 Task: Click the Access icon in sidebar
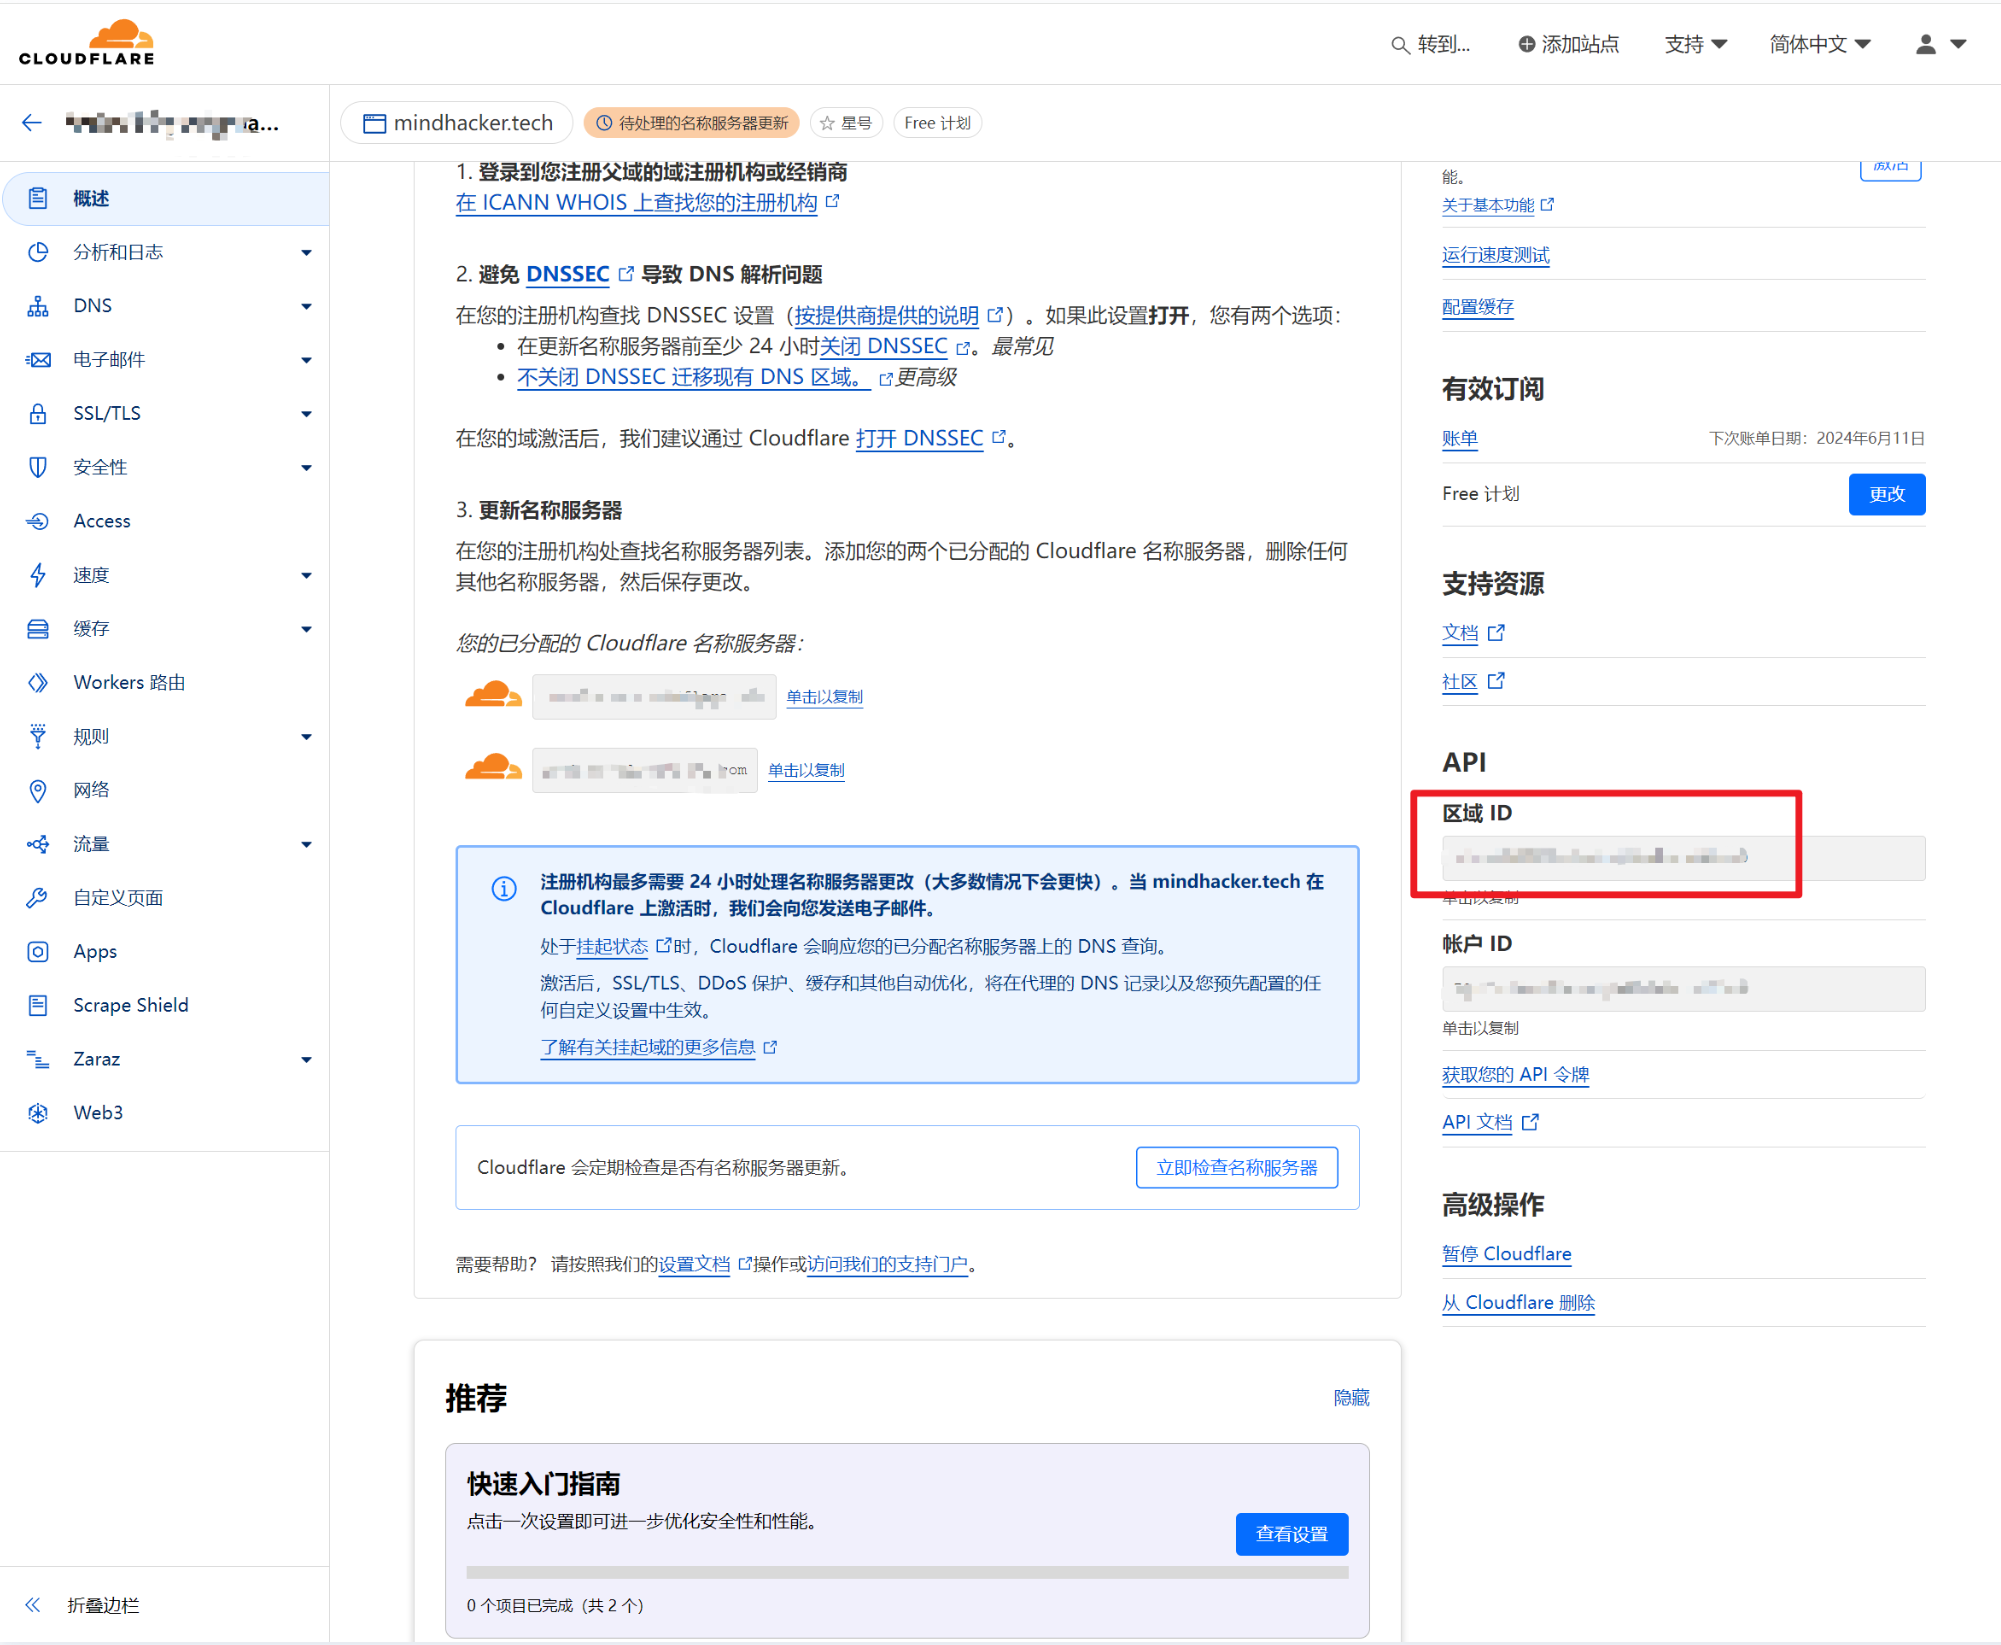coord(38,521)
